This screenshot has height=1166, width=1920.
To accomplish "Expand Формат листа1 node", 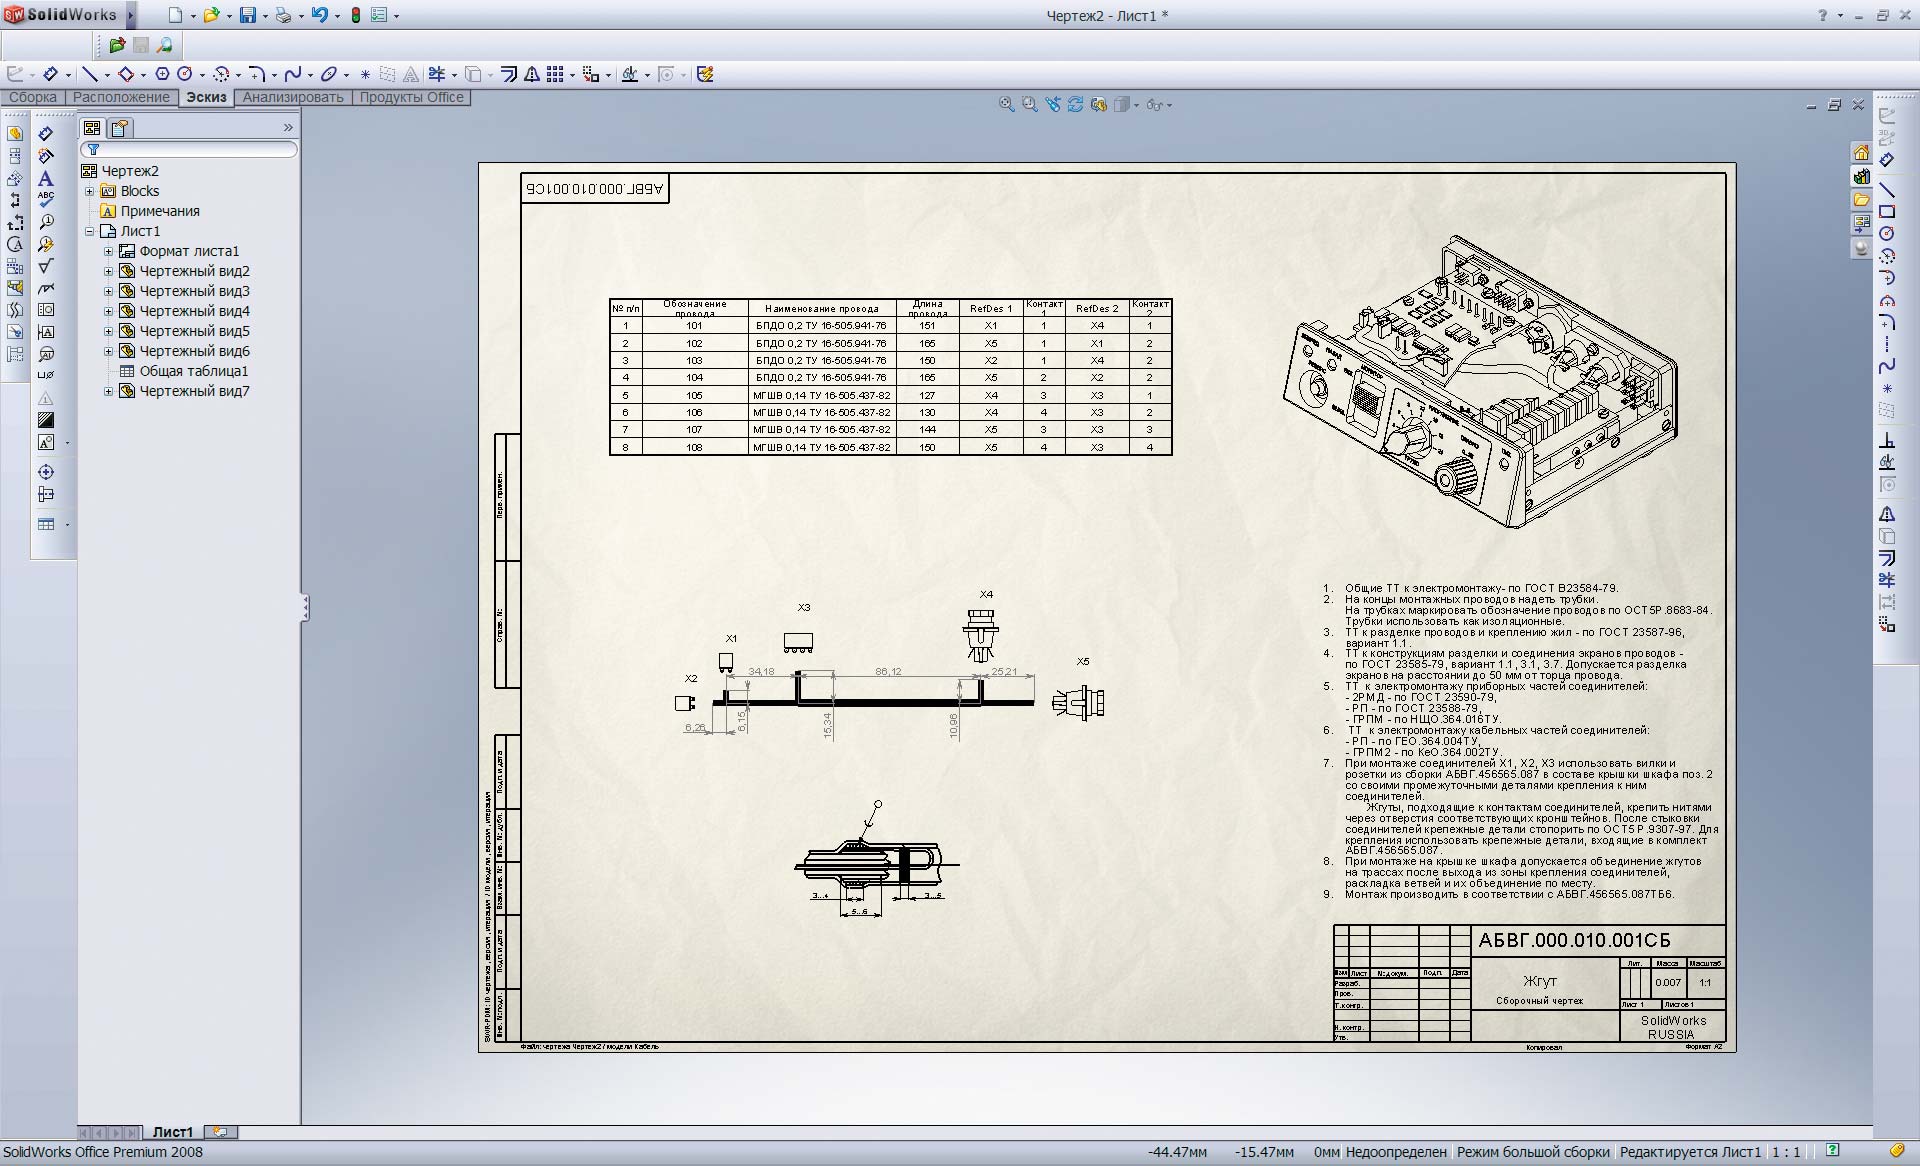I will (108, 251).
